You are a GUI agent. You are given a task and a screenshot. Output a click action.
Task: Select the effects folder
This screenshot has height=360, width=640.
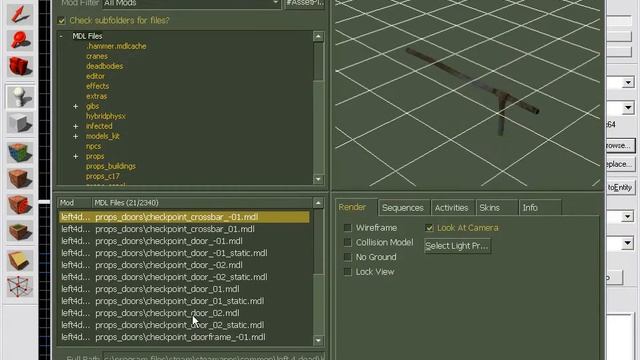(97, 86)
